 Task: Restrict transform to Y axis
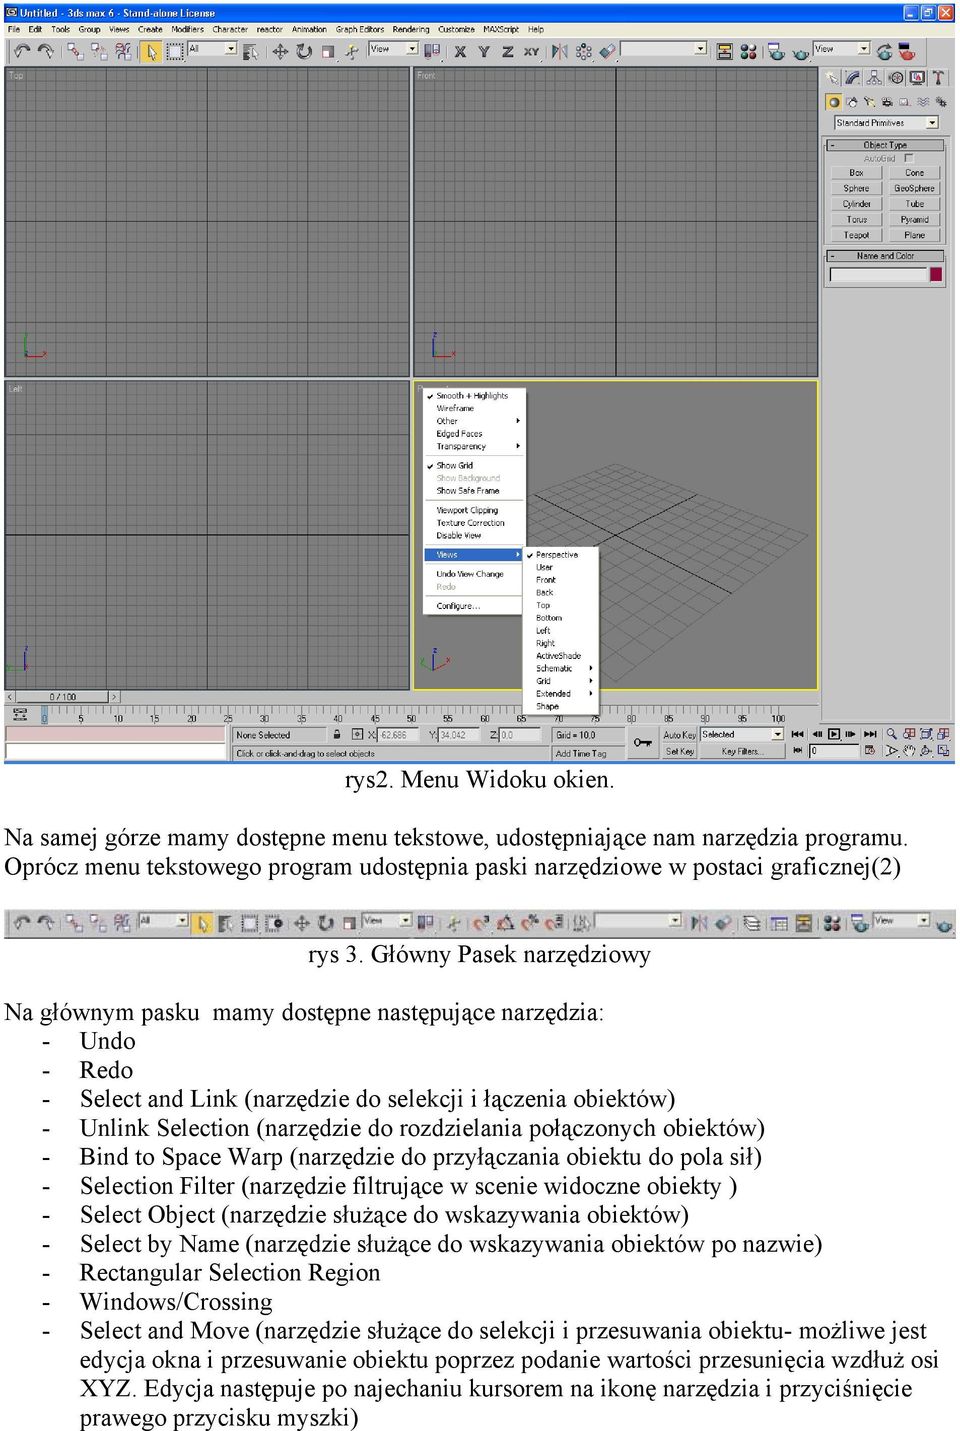coord(484,50)
